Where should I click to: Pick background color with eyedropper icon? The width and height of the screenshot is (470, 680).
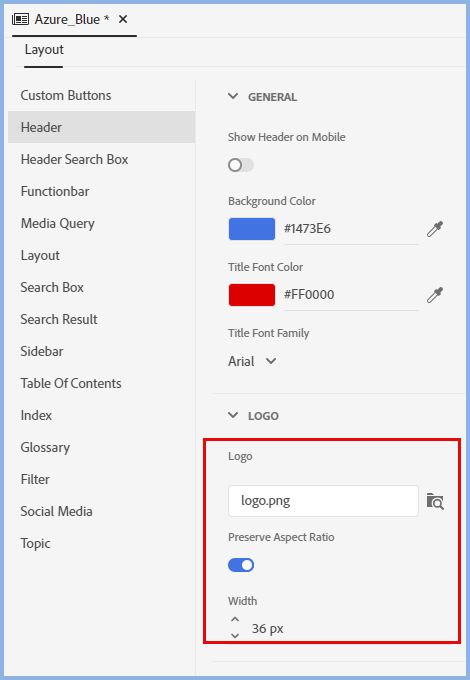434,229
